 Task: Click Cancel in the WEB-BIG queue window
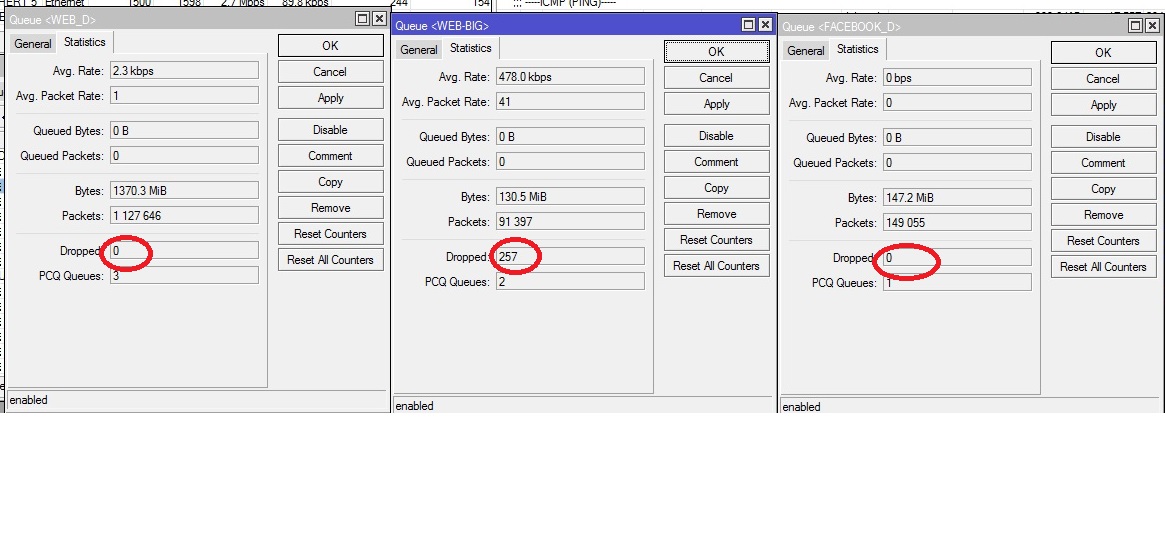tap(716, 78)
